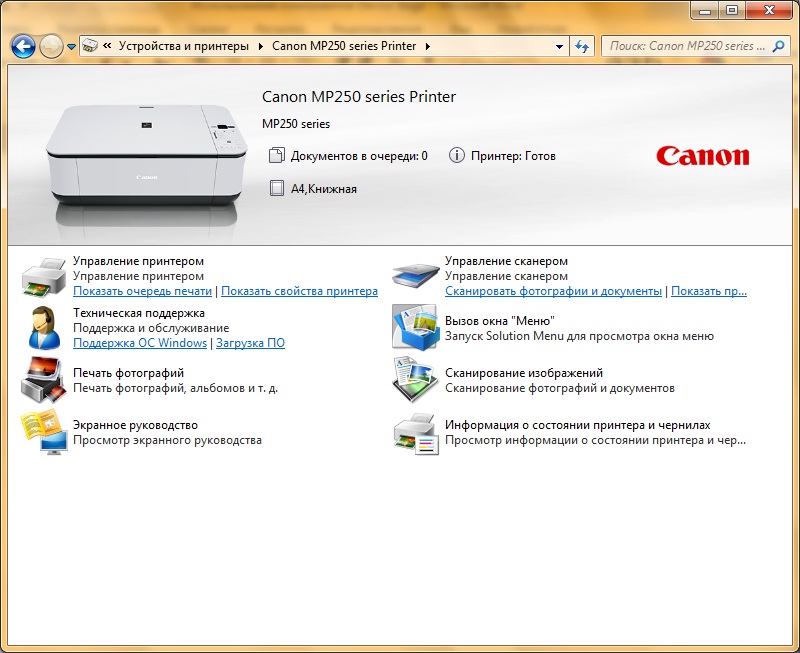Expand the double-chevron breadcrumb overflow

click(x=107, y=46)
